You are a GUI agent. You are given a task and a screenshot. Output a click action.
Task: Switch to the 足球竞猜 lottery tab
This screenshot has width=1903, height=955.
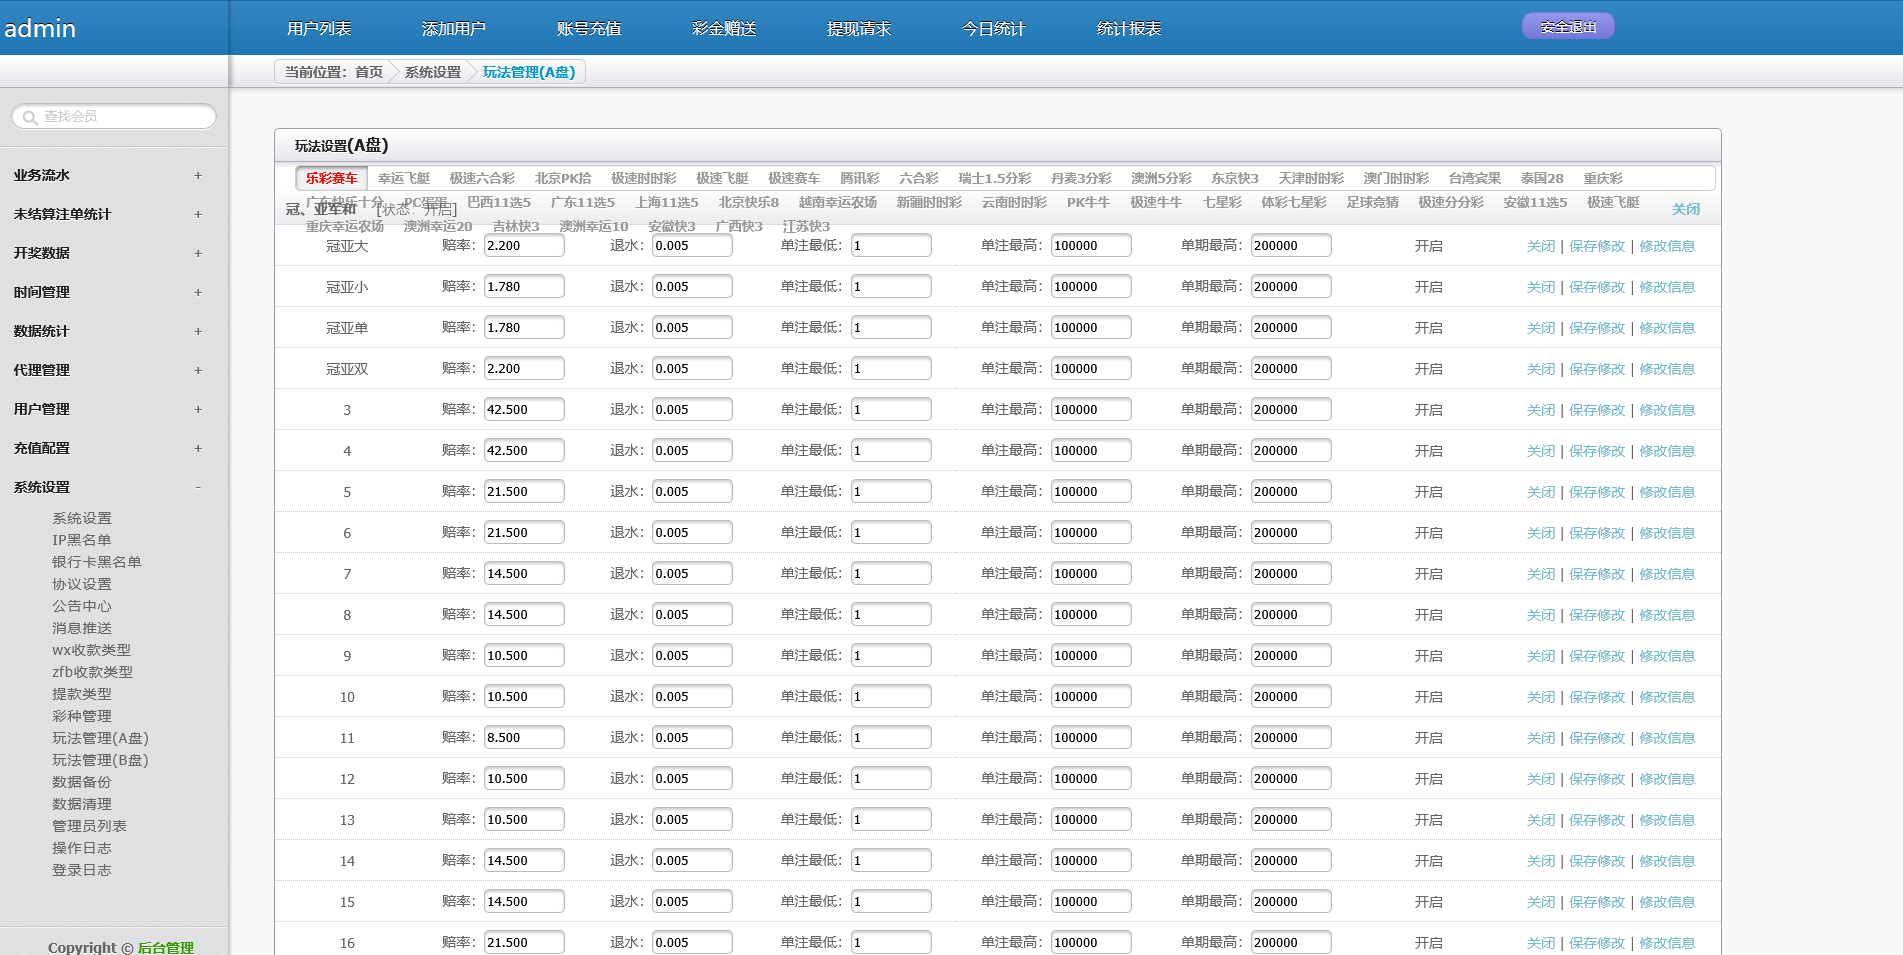pos(1372,202)
